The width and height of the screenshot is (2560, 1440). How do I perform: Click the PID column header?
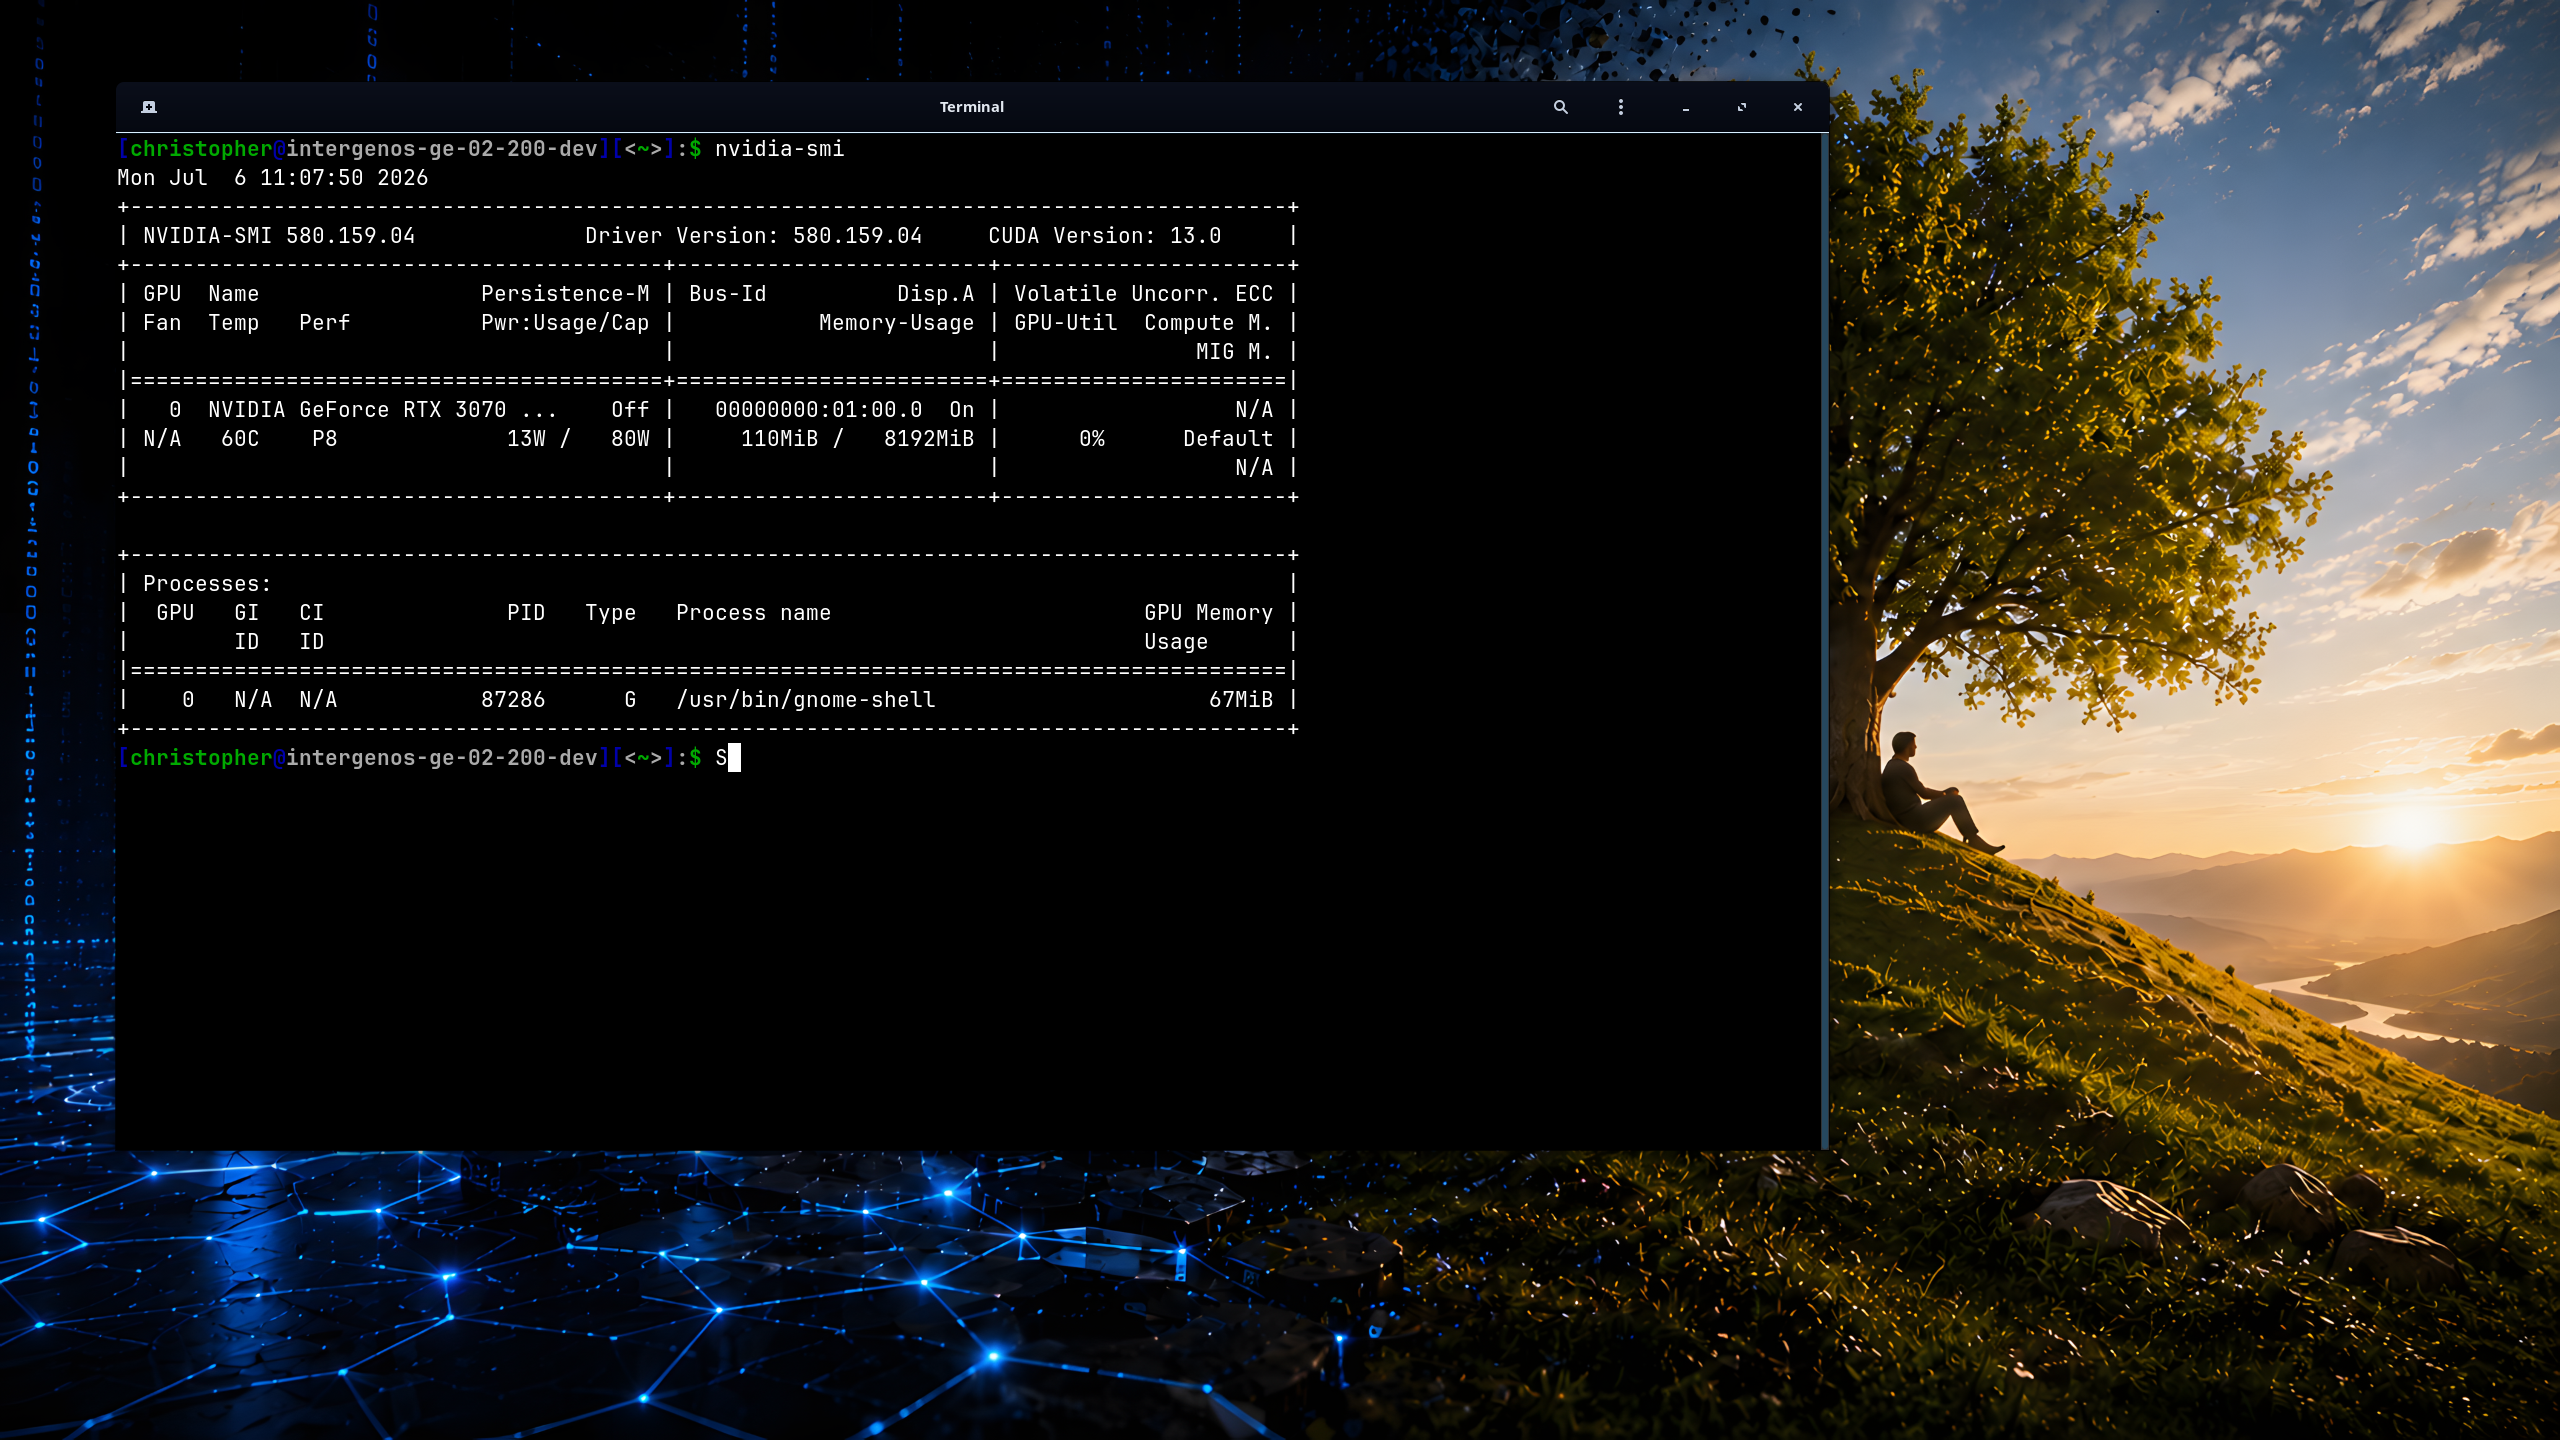tap(526, 613)
